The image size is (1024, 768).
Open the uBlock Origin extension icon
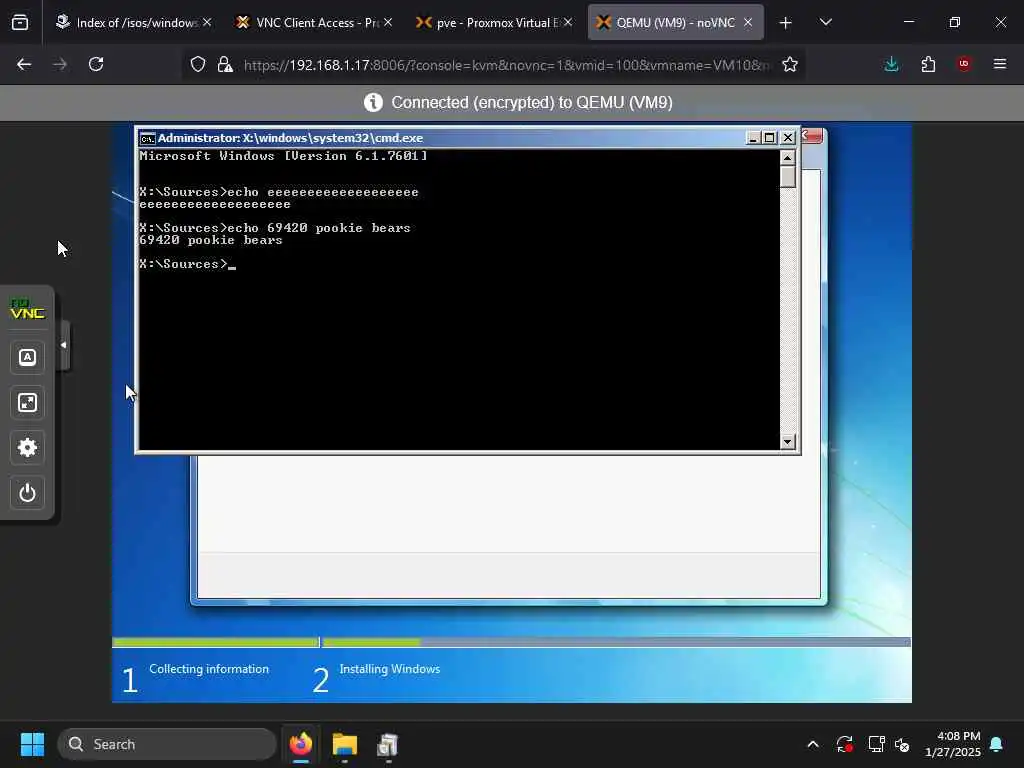(964, 64)
